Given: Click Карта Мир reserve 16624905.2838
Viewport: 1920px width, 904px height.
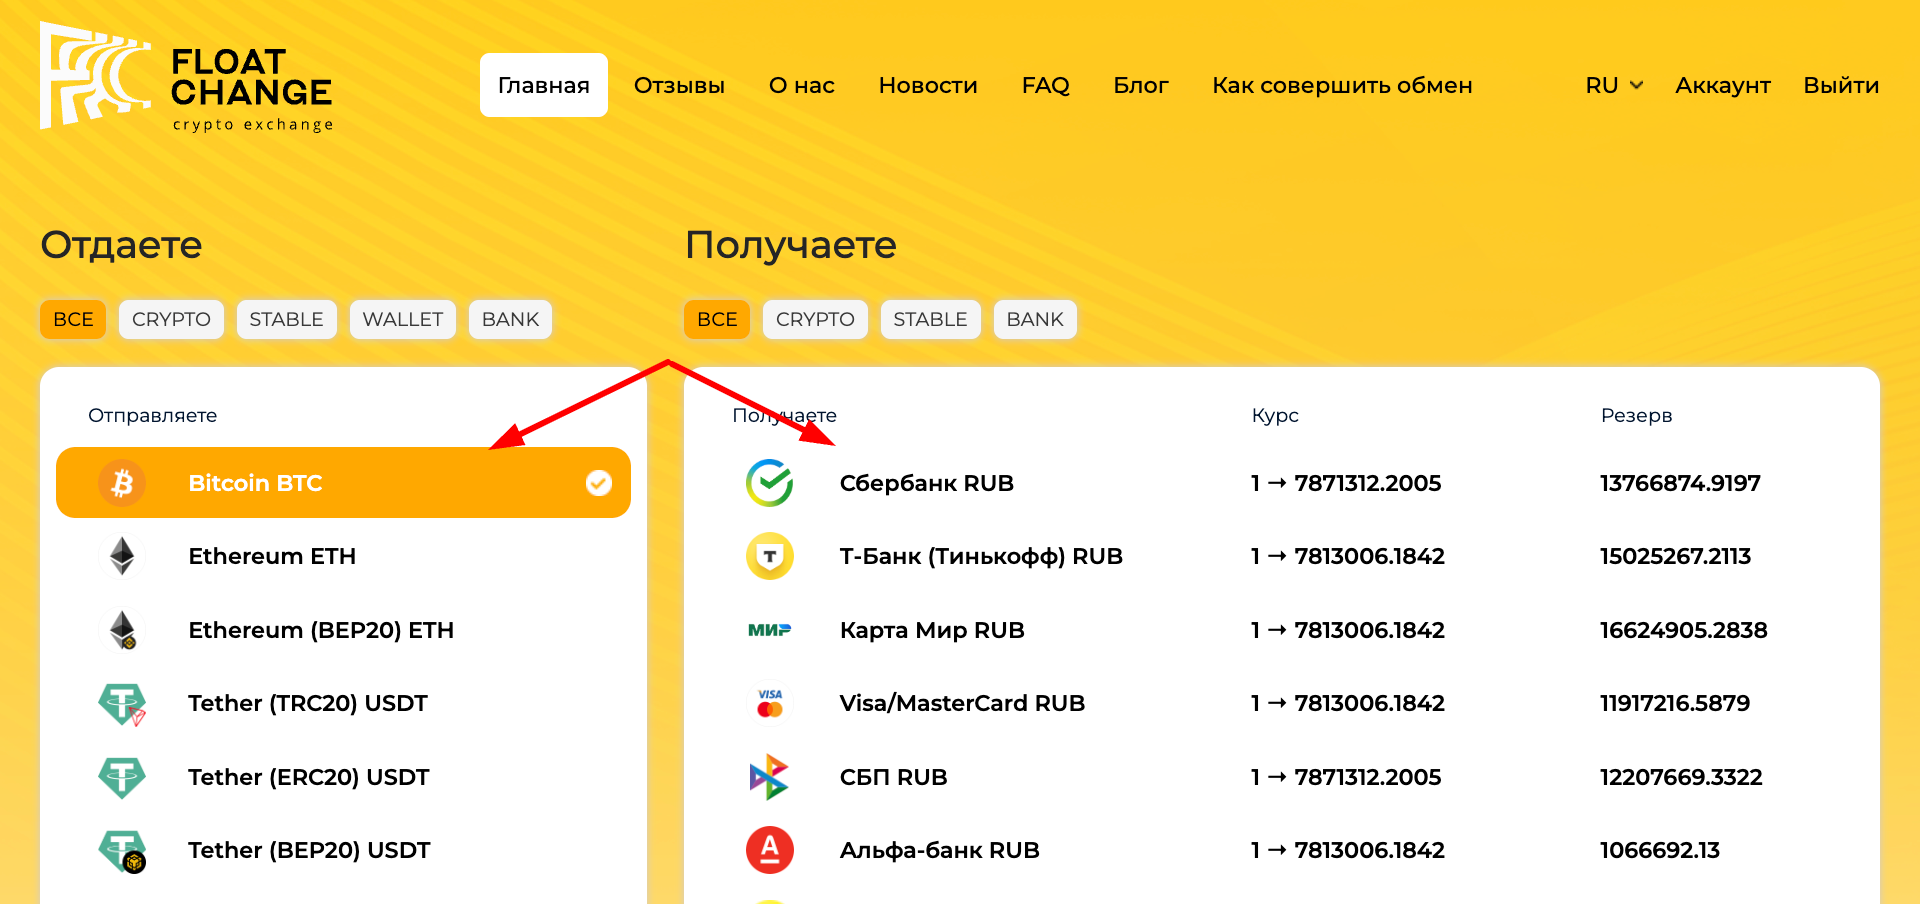Looking at the screenshot, I should 1684,630.
